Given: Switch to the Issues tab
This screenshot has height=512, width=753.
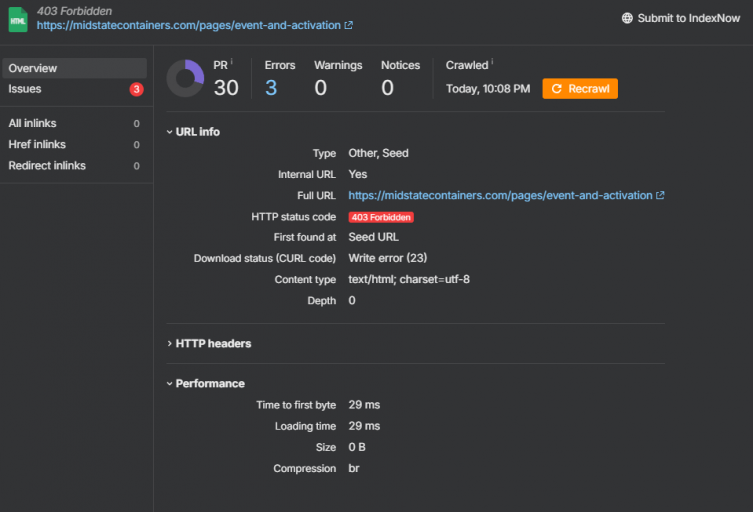Looking at the screenshot, I should coord(74,89).
